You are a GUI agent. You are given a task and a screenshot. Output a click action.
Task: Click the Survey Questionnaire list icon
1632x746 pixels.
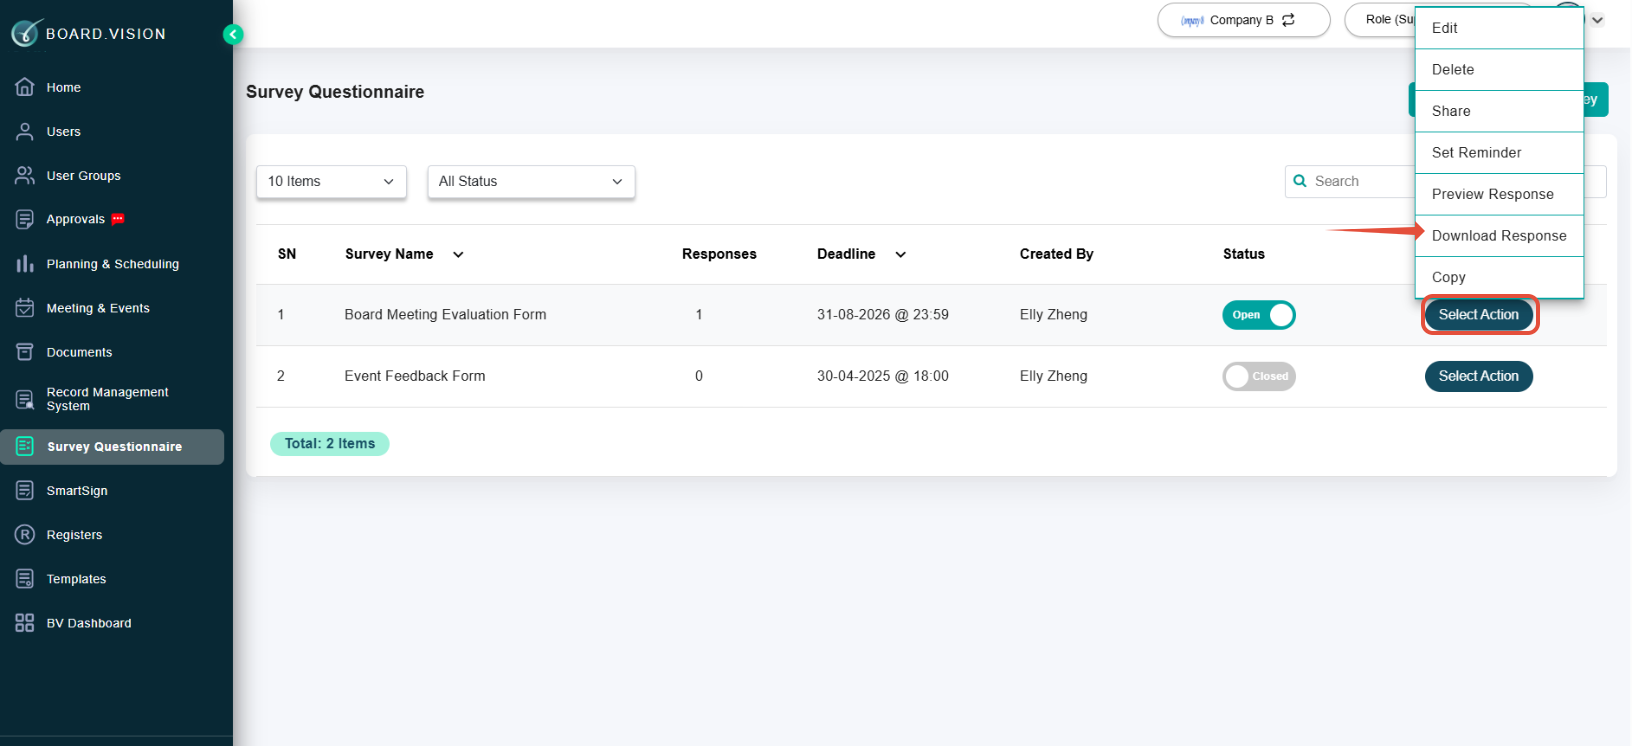pyautogui.click(x=25, y=446)
